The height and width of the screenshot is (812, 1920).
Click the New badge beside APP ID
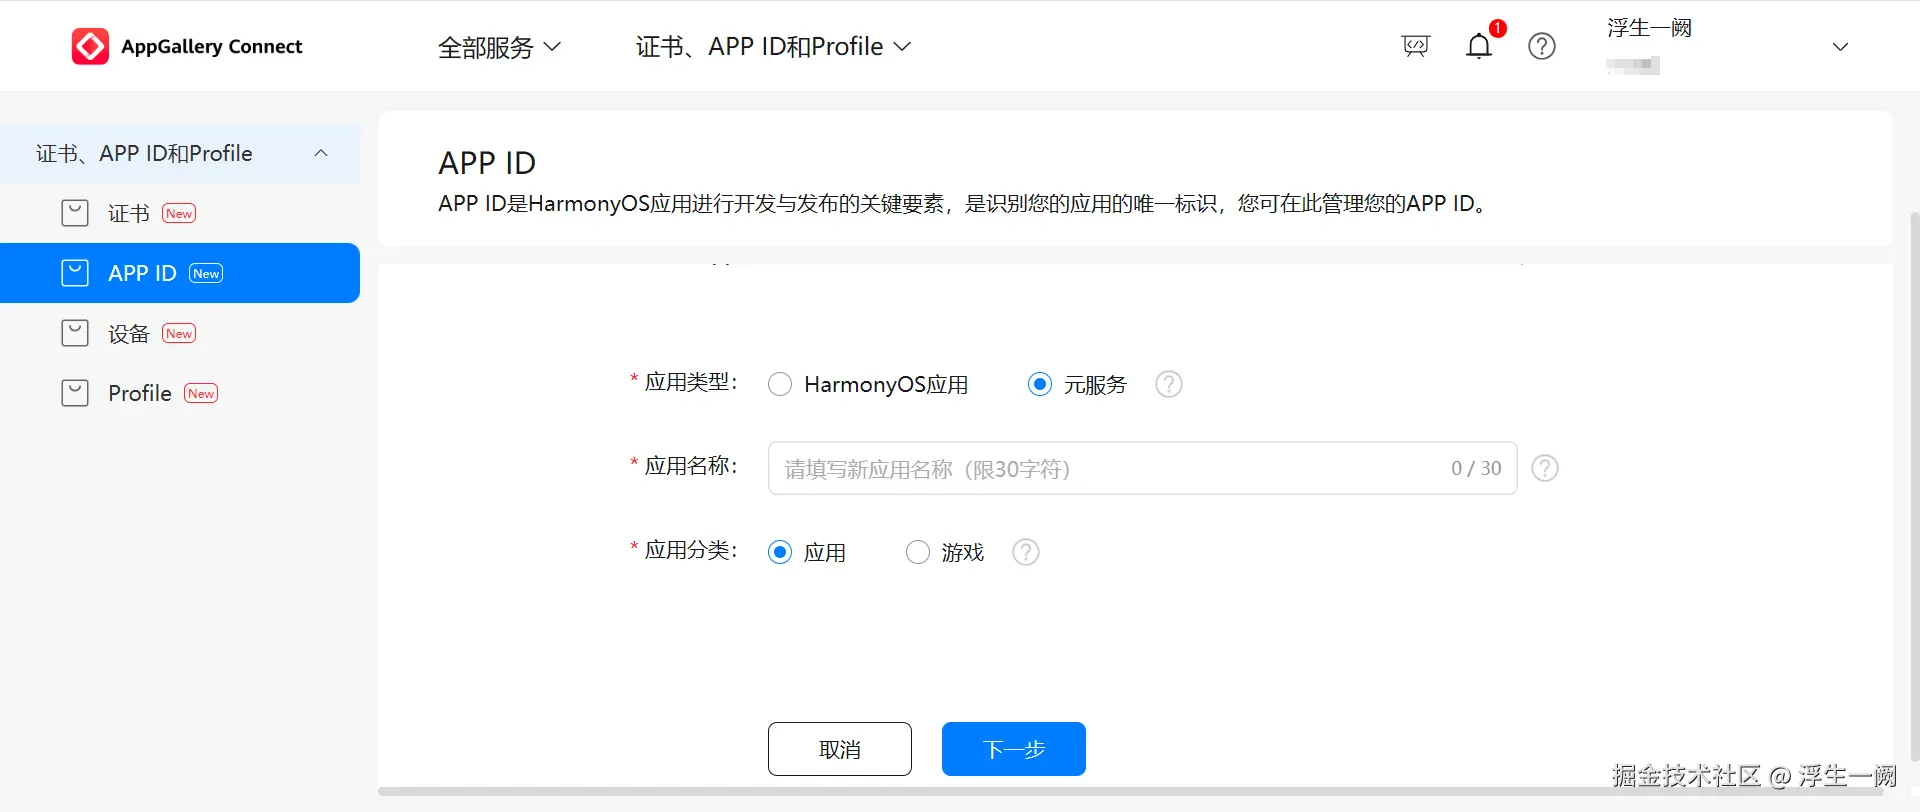pos(206,273)
